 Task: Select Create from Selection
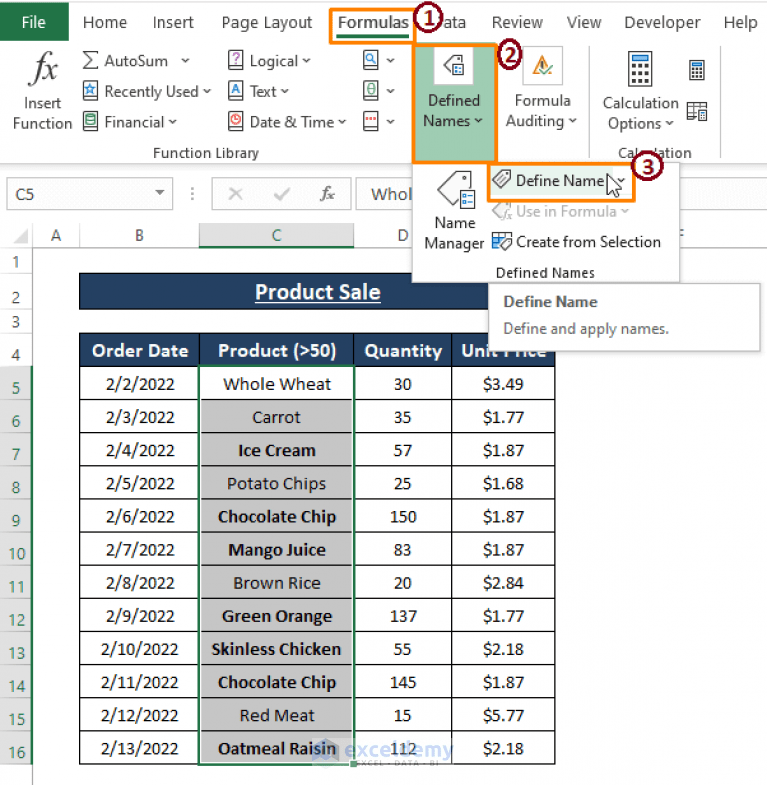coord(576,242)
